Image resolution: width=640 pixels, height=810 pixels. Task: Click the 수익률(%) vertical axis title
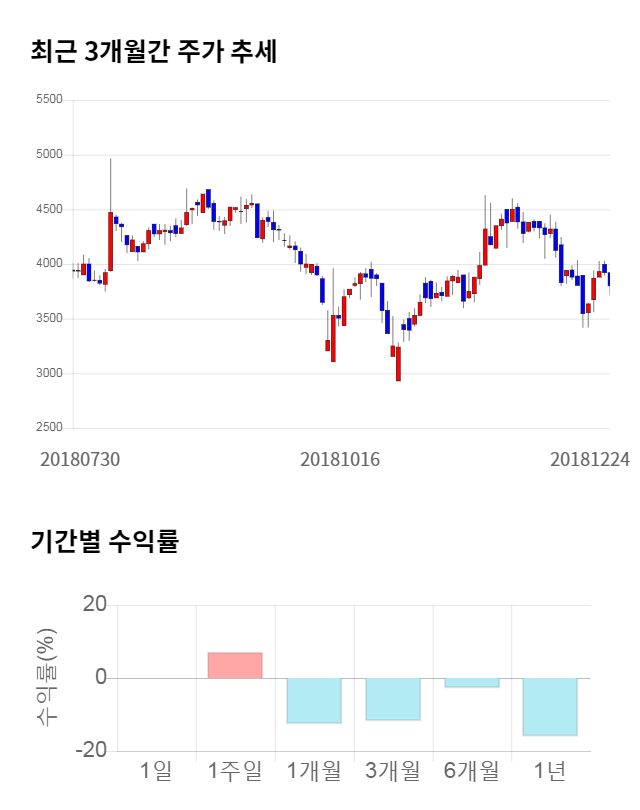tap(45, 678)
